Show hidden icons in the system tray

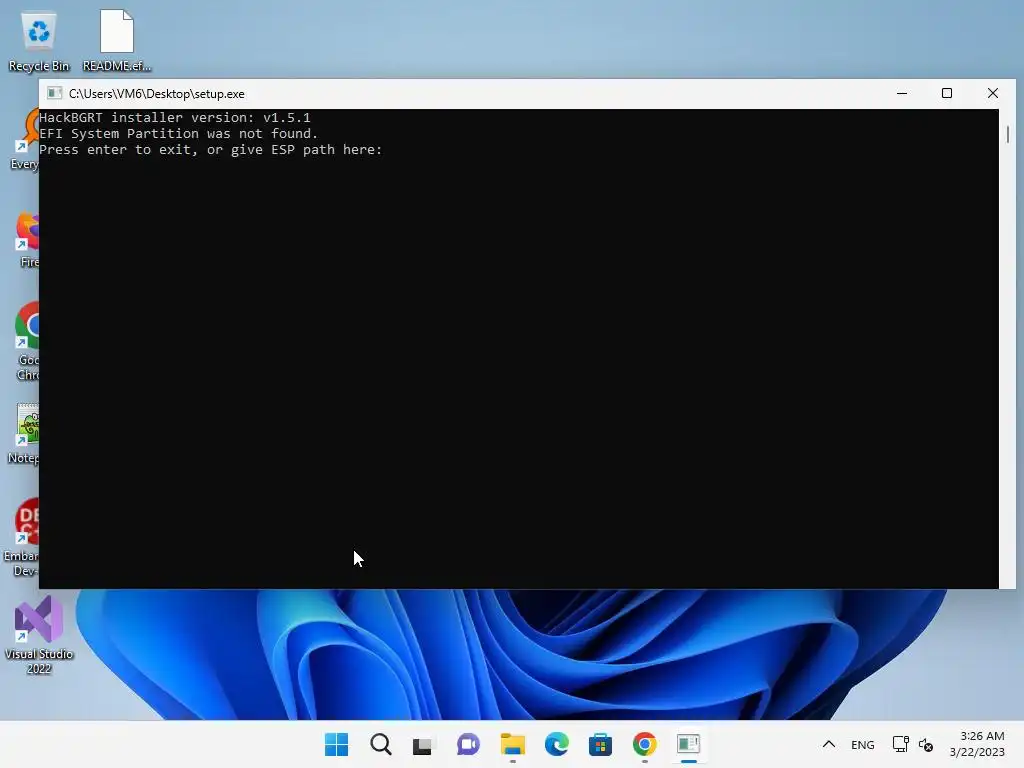tap(829, 744)
